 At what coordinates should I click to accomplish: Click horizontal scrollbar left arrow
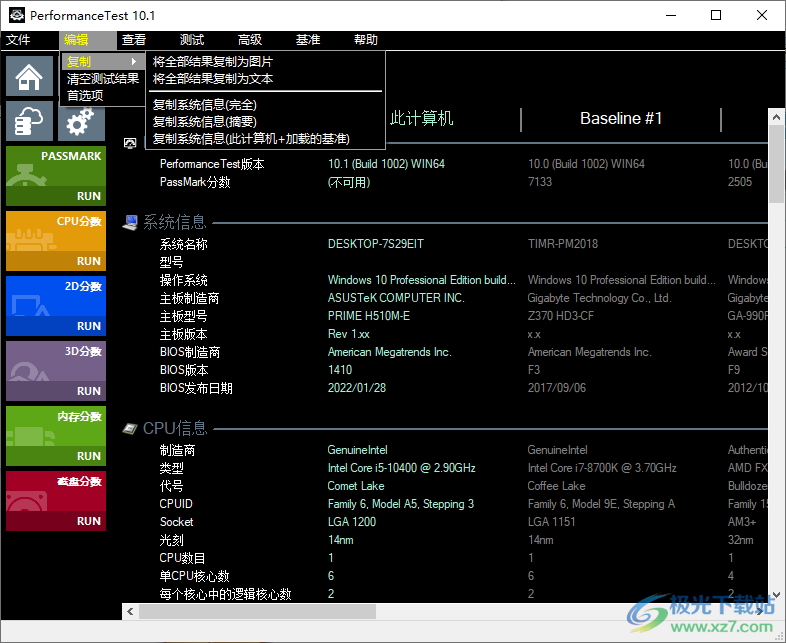pos(130,611)
